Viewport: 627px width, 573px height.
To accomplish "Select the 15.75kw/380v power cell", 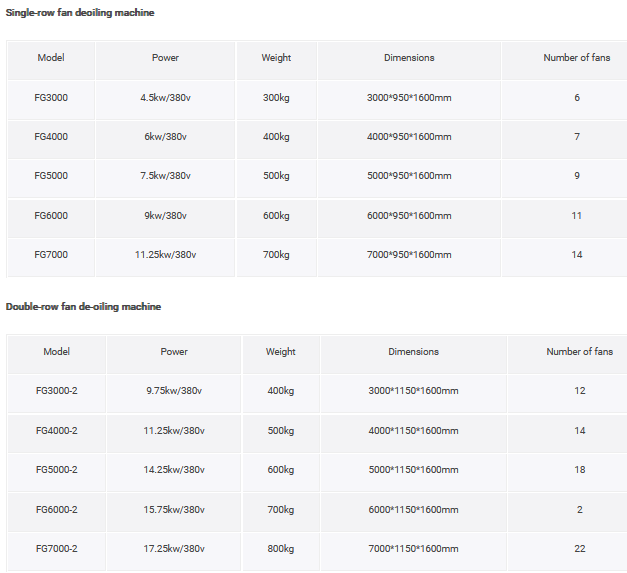I will (x=174, y=510).
